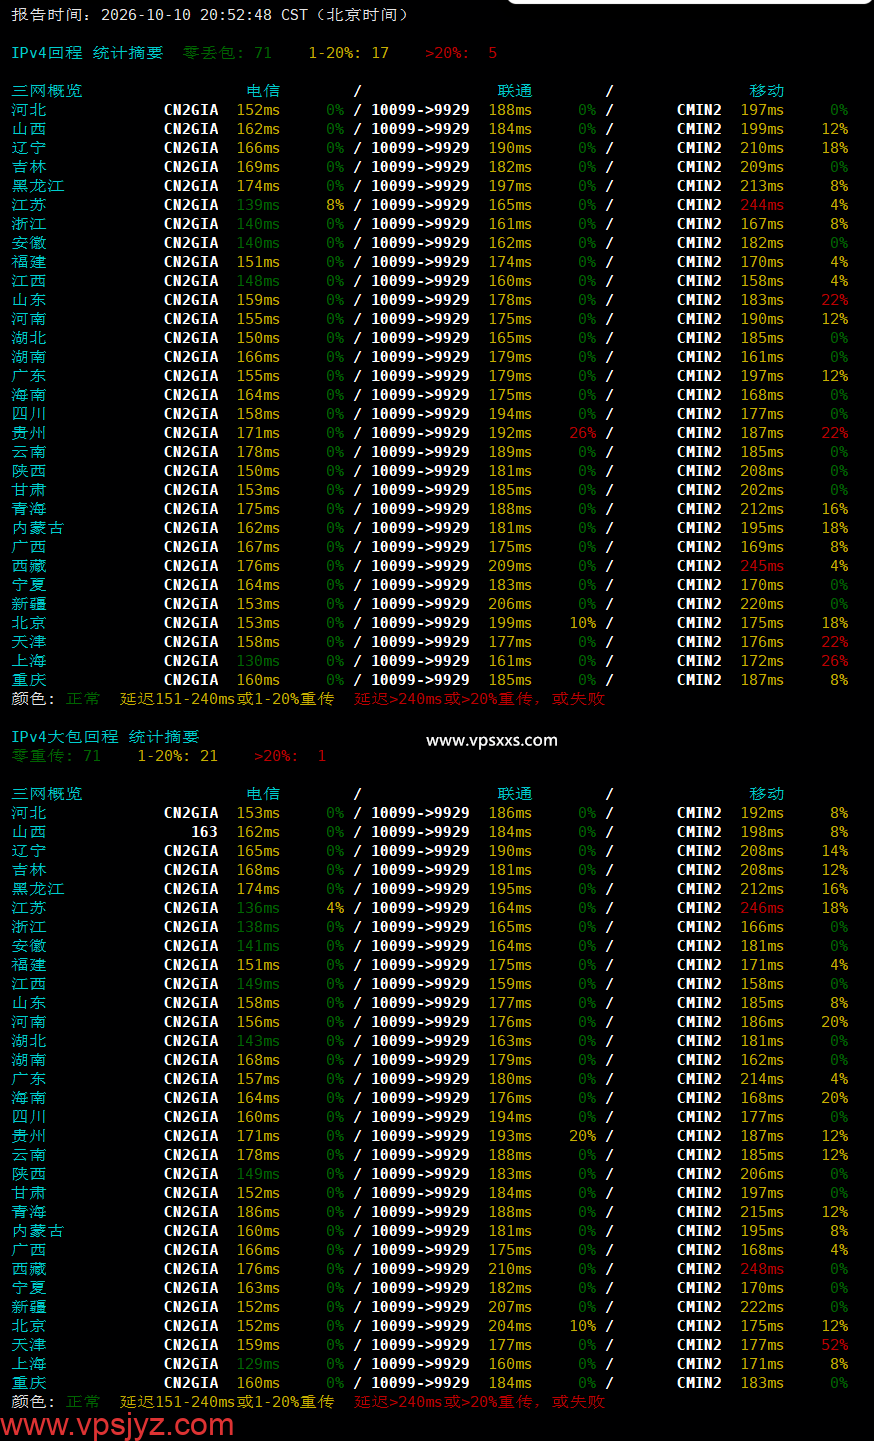874x1441 pixels.
Task: Click the '零重传: 71' summary value
Action: (x=56, y=756)
